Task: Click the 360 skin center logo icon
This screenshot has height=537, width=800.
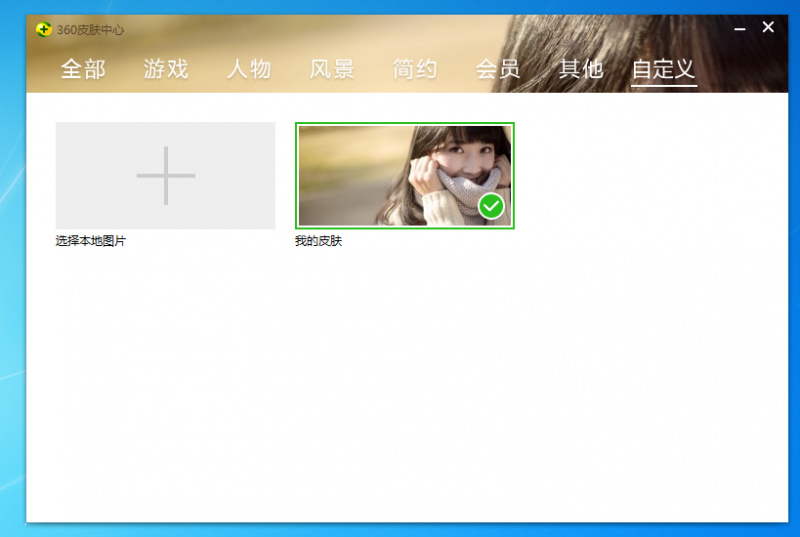Action: pos(44,30)
